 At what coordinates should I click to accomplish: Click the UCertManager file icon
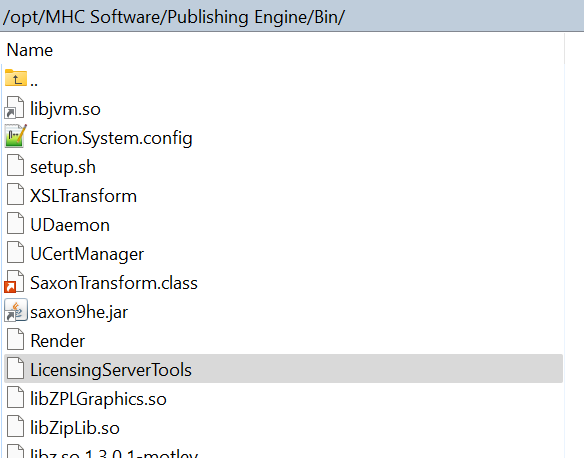[x=15, y=253]
